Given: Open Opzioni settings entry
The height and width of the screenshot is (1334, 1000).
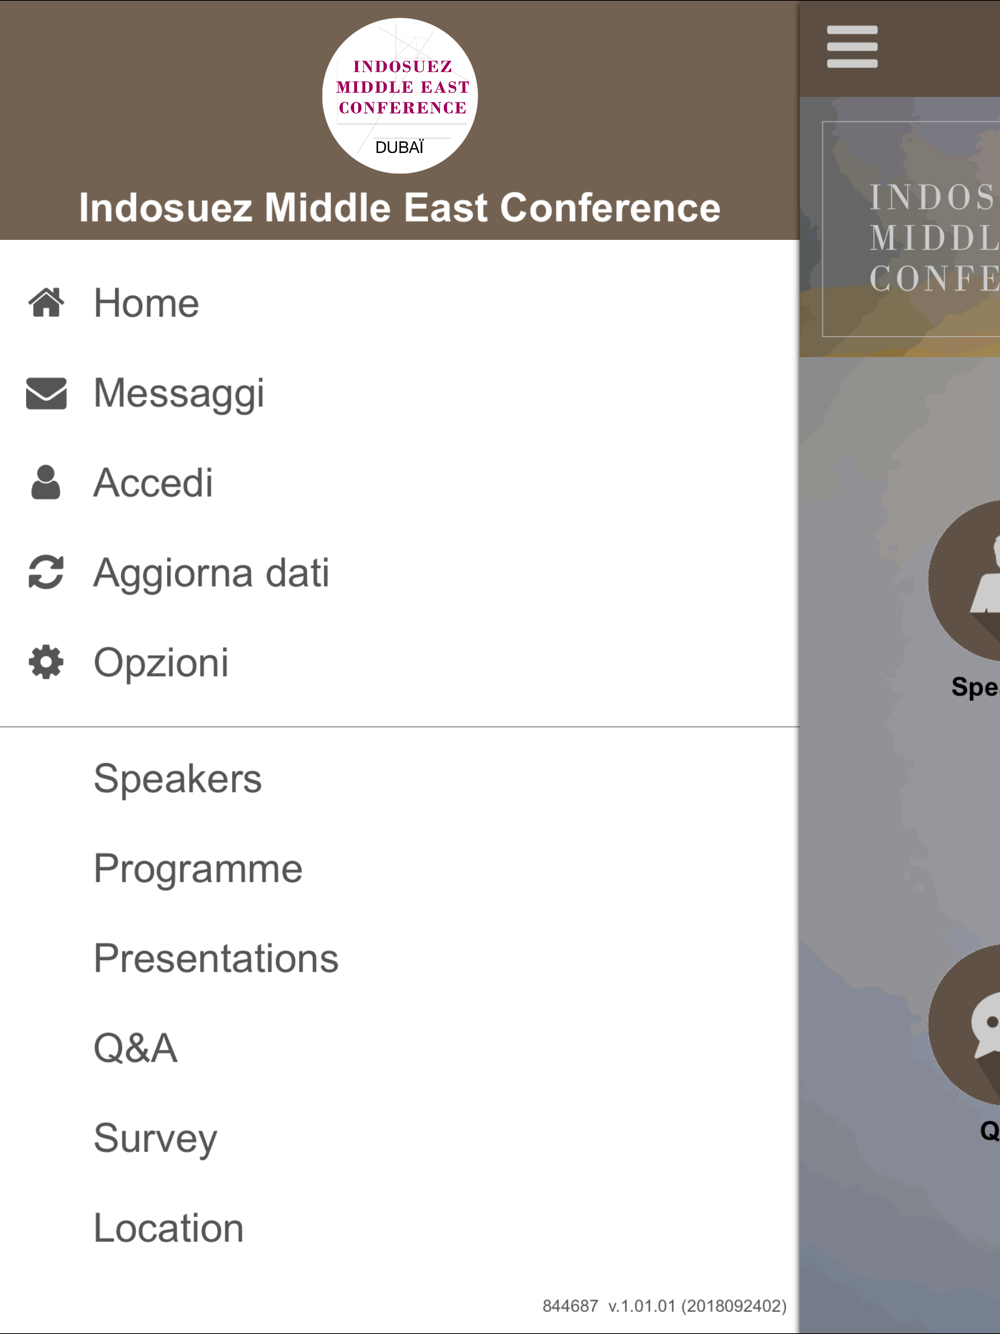Looking at the screenshot, I should (x=399, y=663).
